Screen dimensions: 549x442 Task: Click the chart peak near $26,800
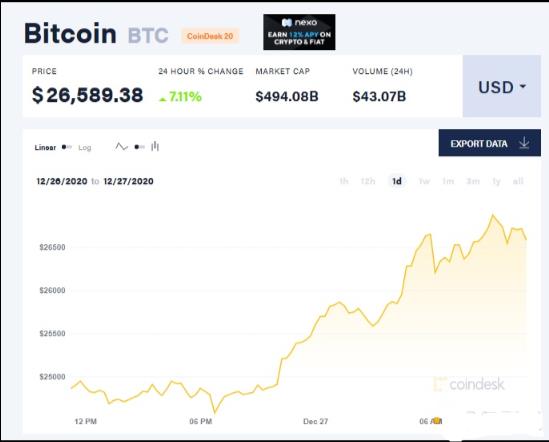tap(493, 215)
